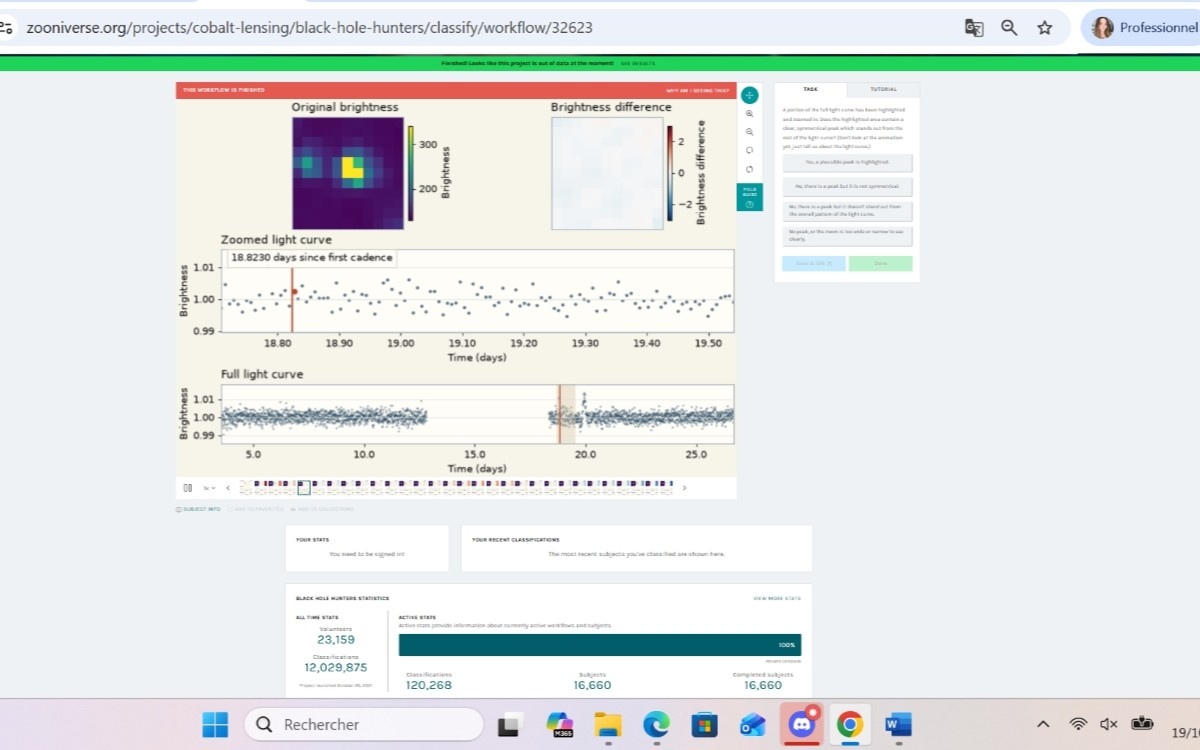Select answer 'No peak, or zoom too wide'
The width and height of the screenshot is (1200, 750).
(847, 235)
